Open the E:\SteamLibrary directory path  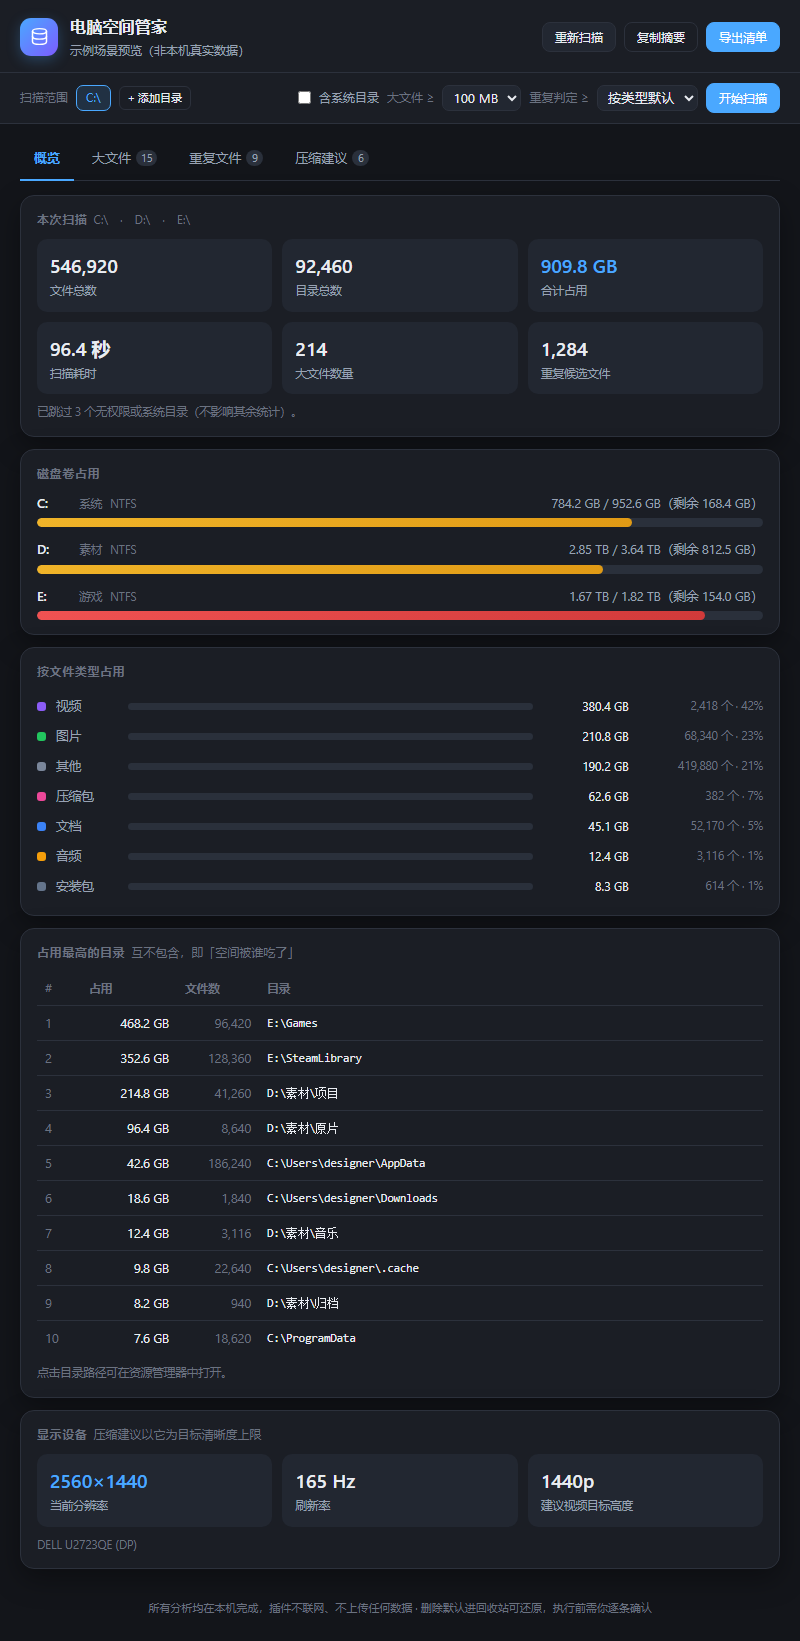(314, 1058)
